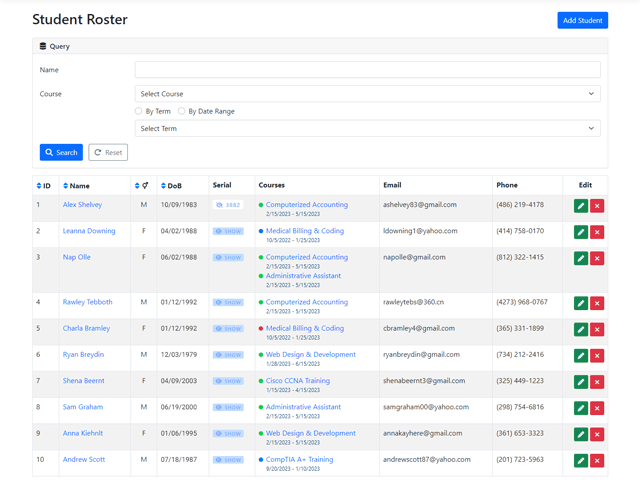
Task: Delete Ryan Breydin's row with red X
Action: coord(597,356)
